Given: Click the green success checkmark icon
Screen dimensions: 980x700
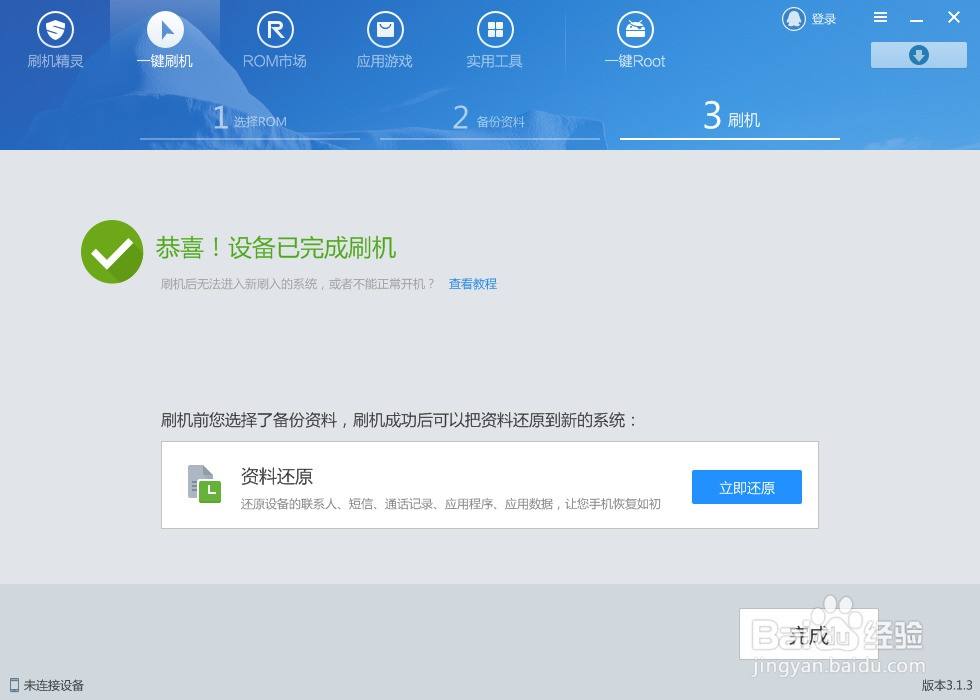Looking at the screenshot, I should click(112, 252).
